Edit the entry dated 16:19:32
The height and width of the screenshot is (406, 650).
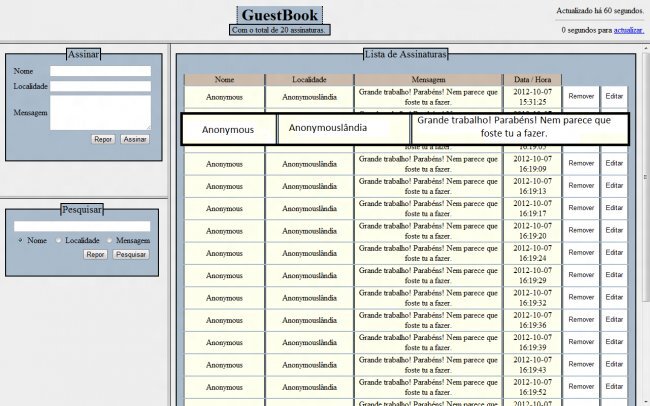pyautogui.click(x=614, y=297)
